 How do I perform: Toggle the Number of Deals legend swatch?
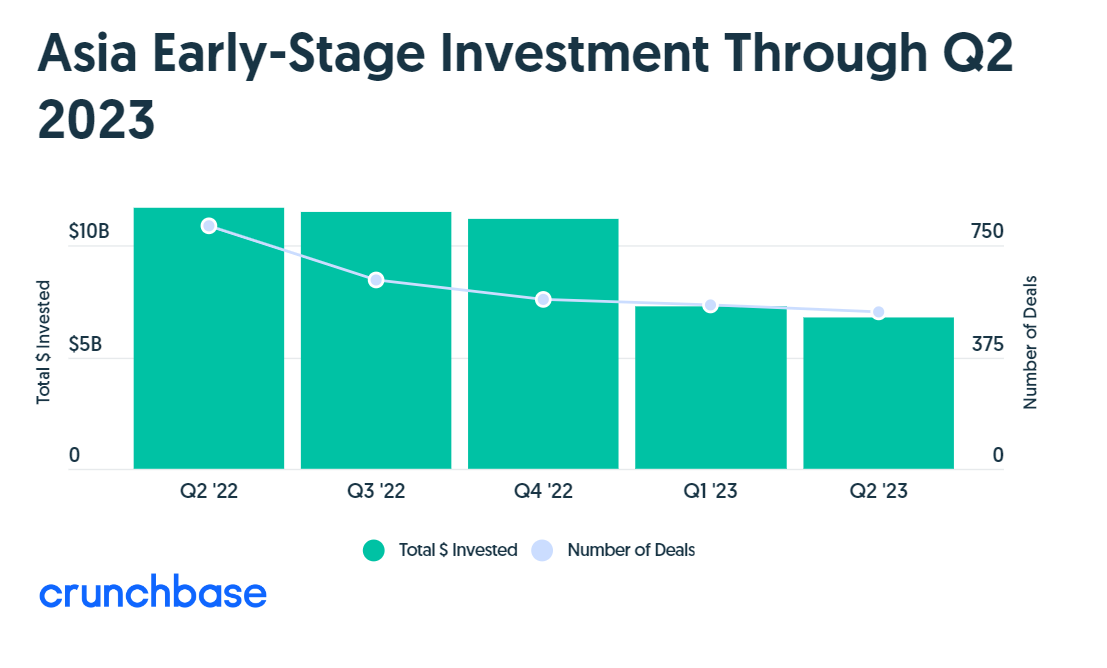[541, 550]
